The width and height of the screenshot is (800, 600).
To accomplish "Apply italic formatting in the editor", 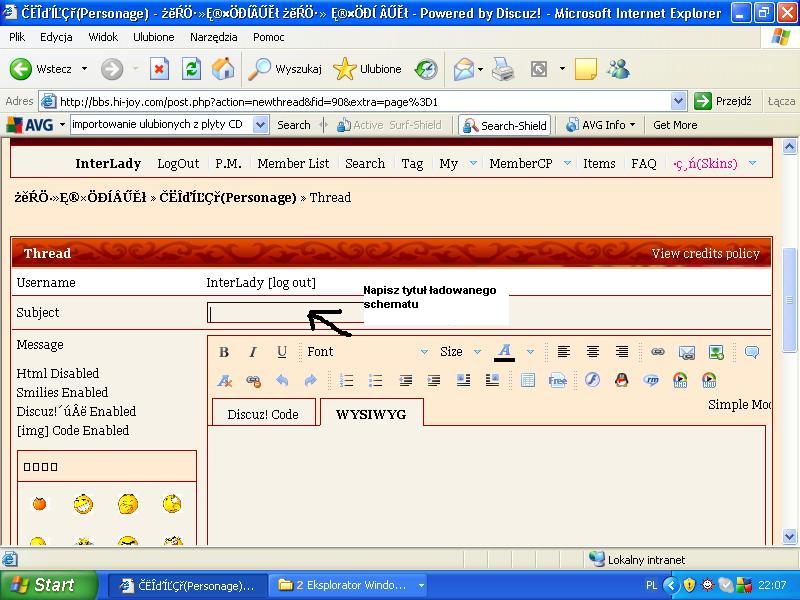I will pos(253,352).
